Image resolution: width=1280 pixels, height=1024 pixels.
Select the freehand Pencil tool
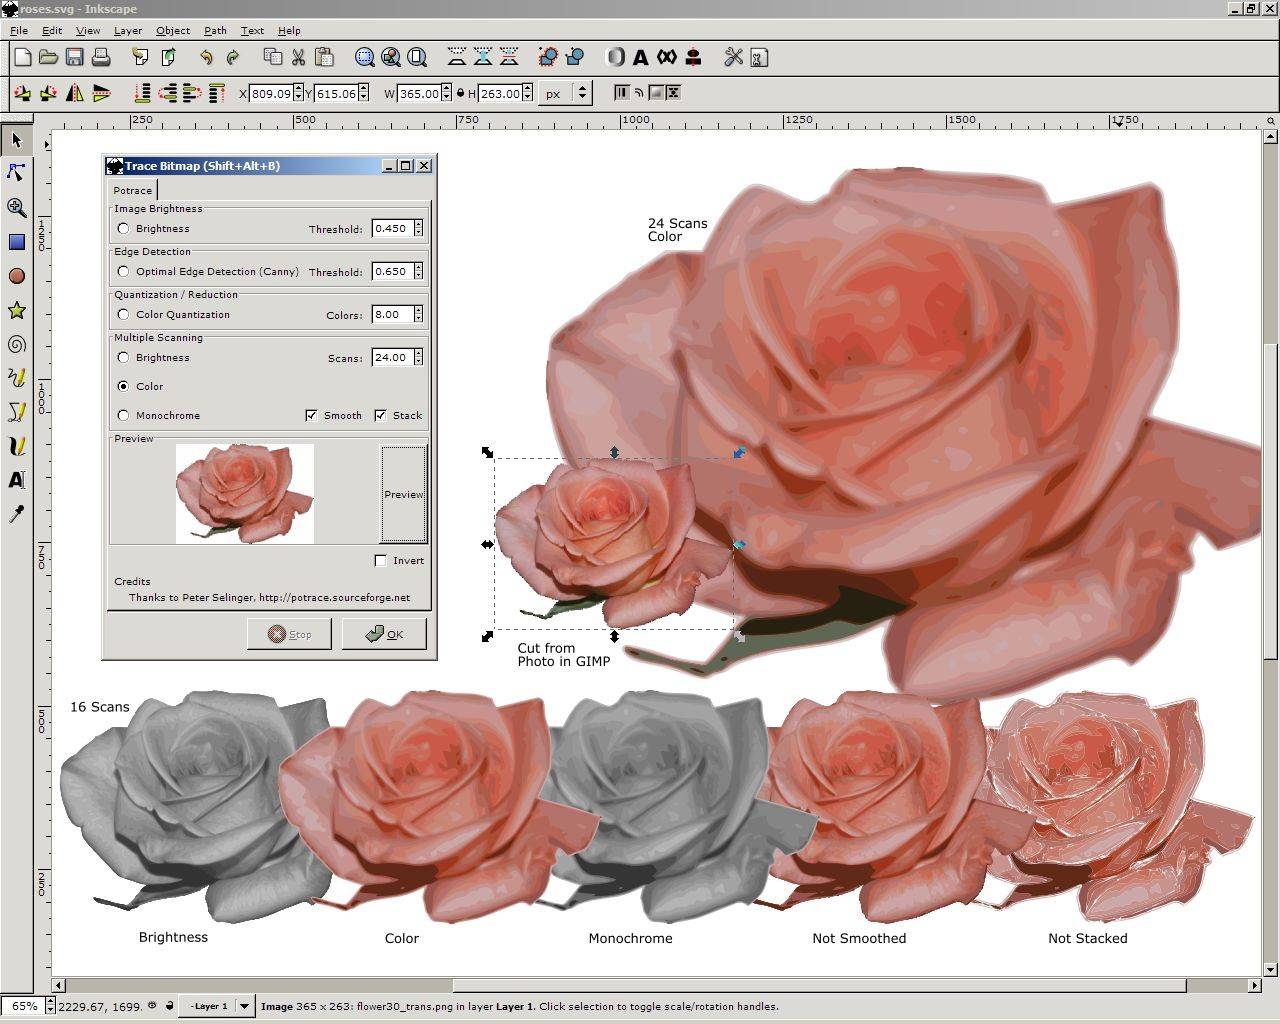click(x=16, y=378)
